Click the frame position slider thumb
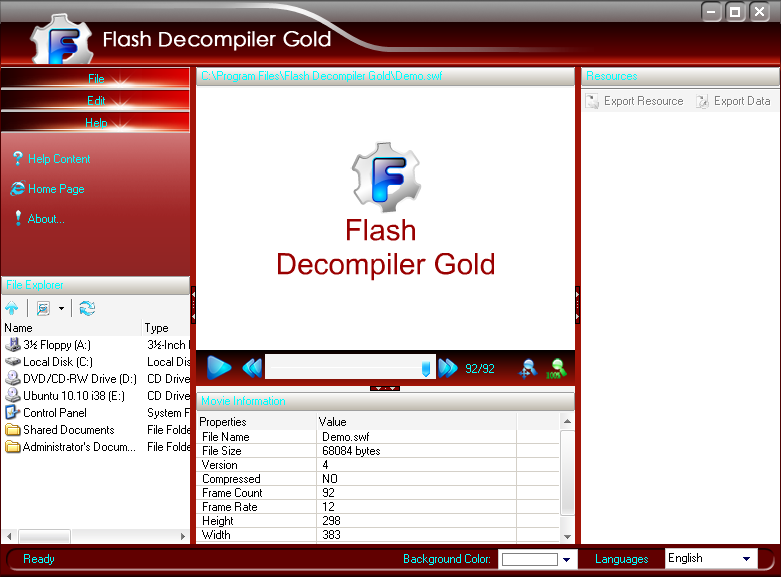 tap(426, 369)
